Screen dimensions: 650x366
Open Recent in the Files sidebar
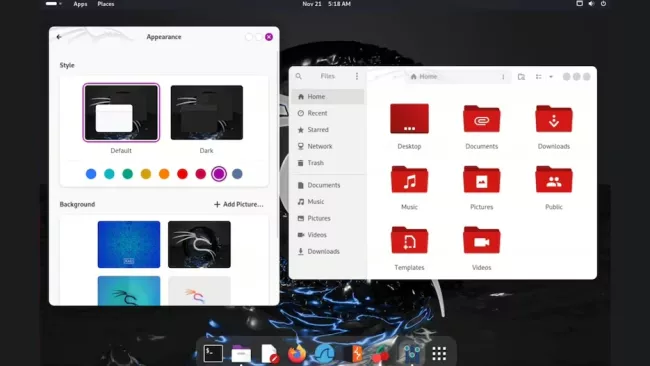click(x=327, y=113)
